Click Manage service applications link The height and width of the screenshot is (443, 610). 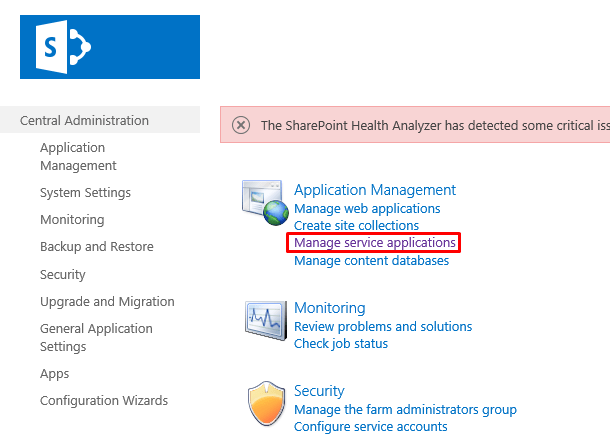tap(375, 243)
